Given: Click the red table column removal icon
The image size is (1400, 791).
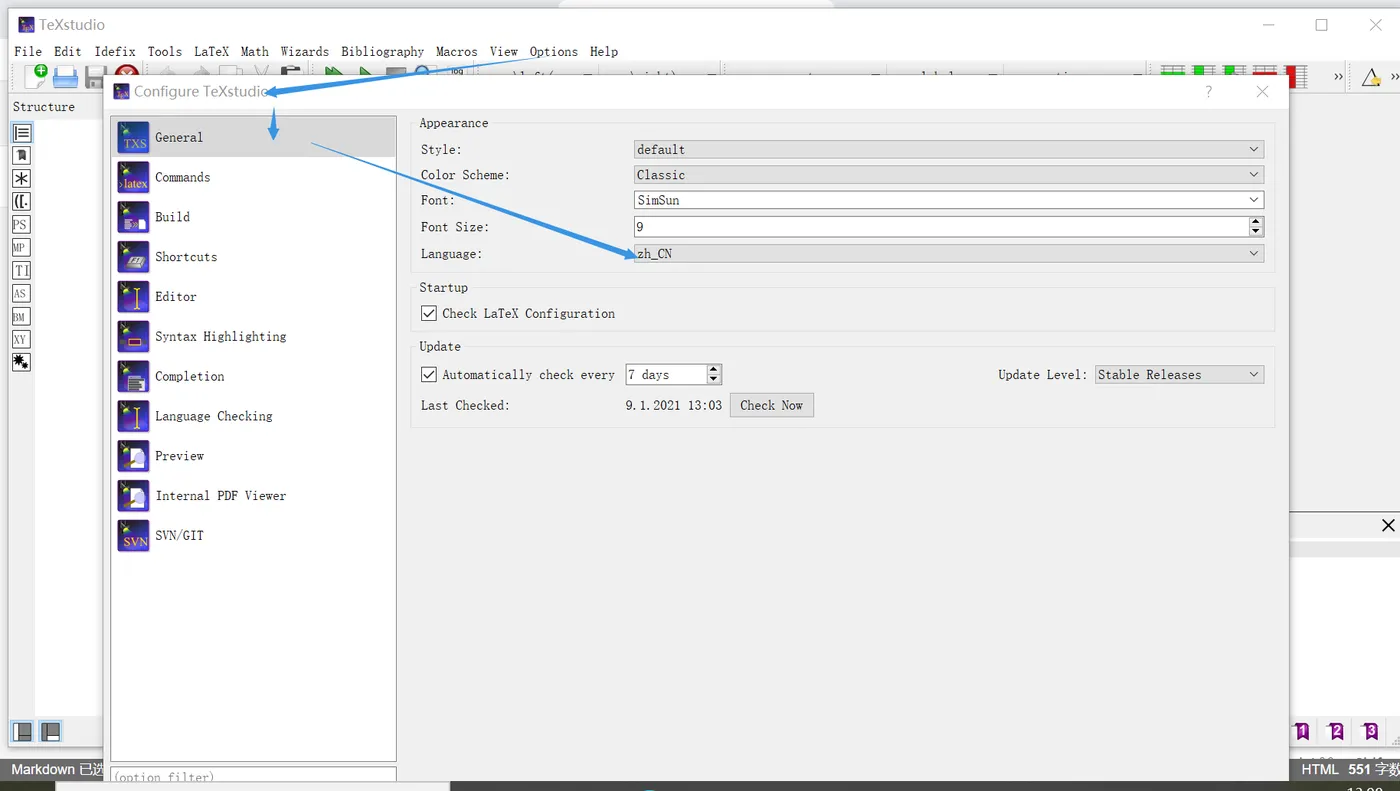Looking at the screenshot, I should pyautogui.click(x=1296, y=76).
